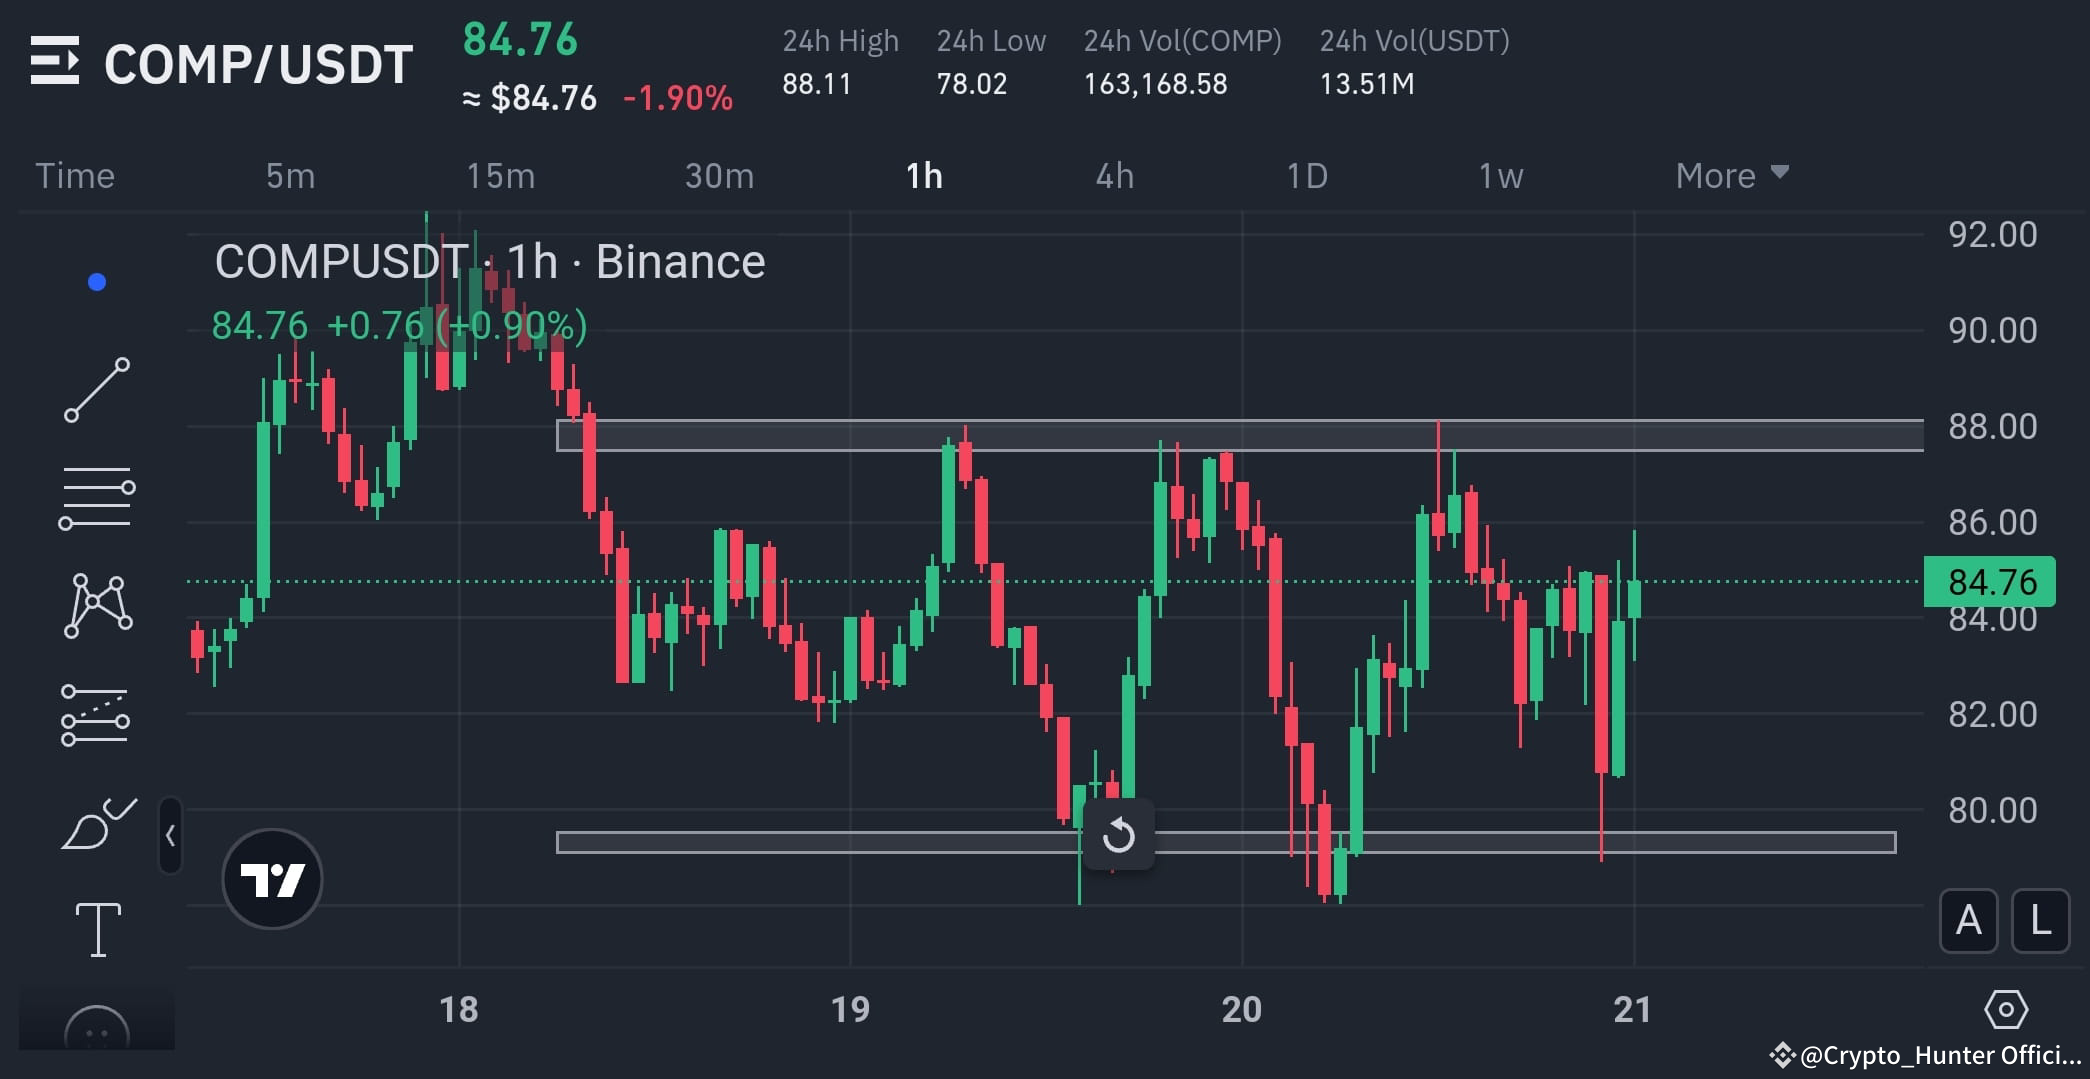This screenshot has width=2090, height=1079.
Task: Click the Binance exchange logo top left
Action: pyautogui.click(x=57, y=62)
